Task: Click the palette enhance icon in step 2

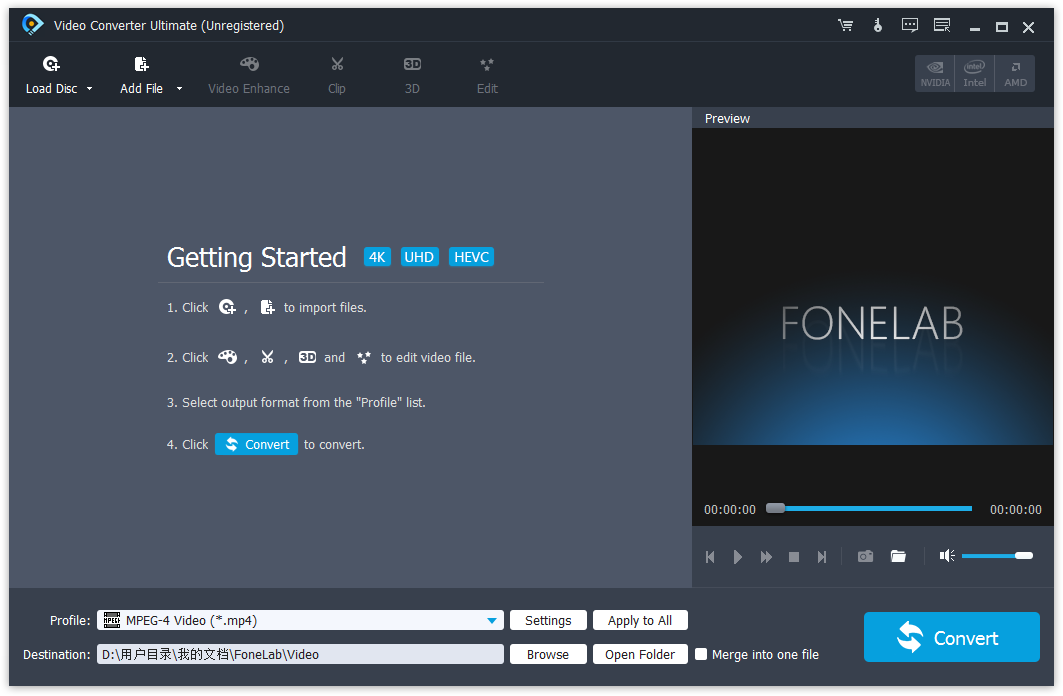Action: click(x=227, y=356)
